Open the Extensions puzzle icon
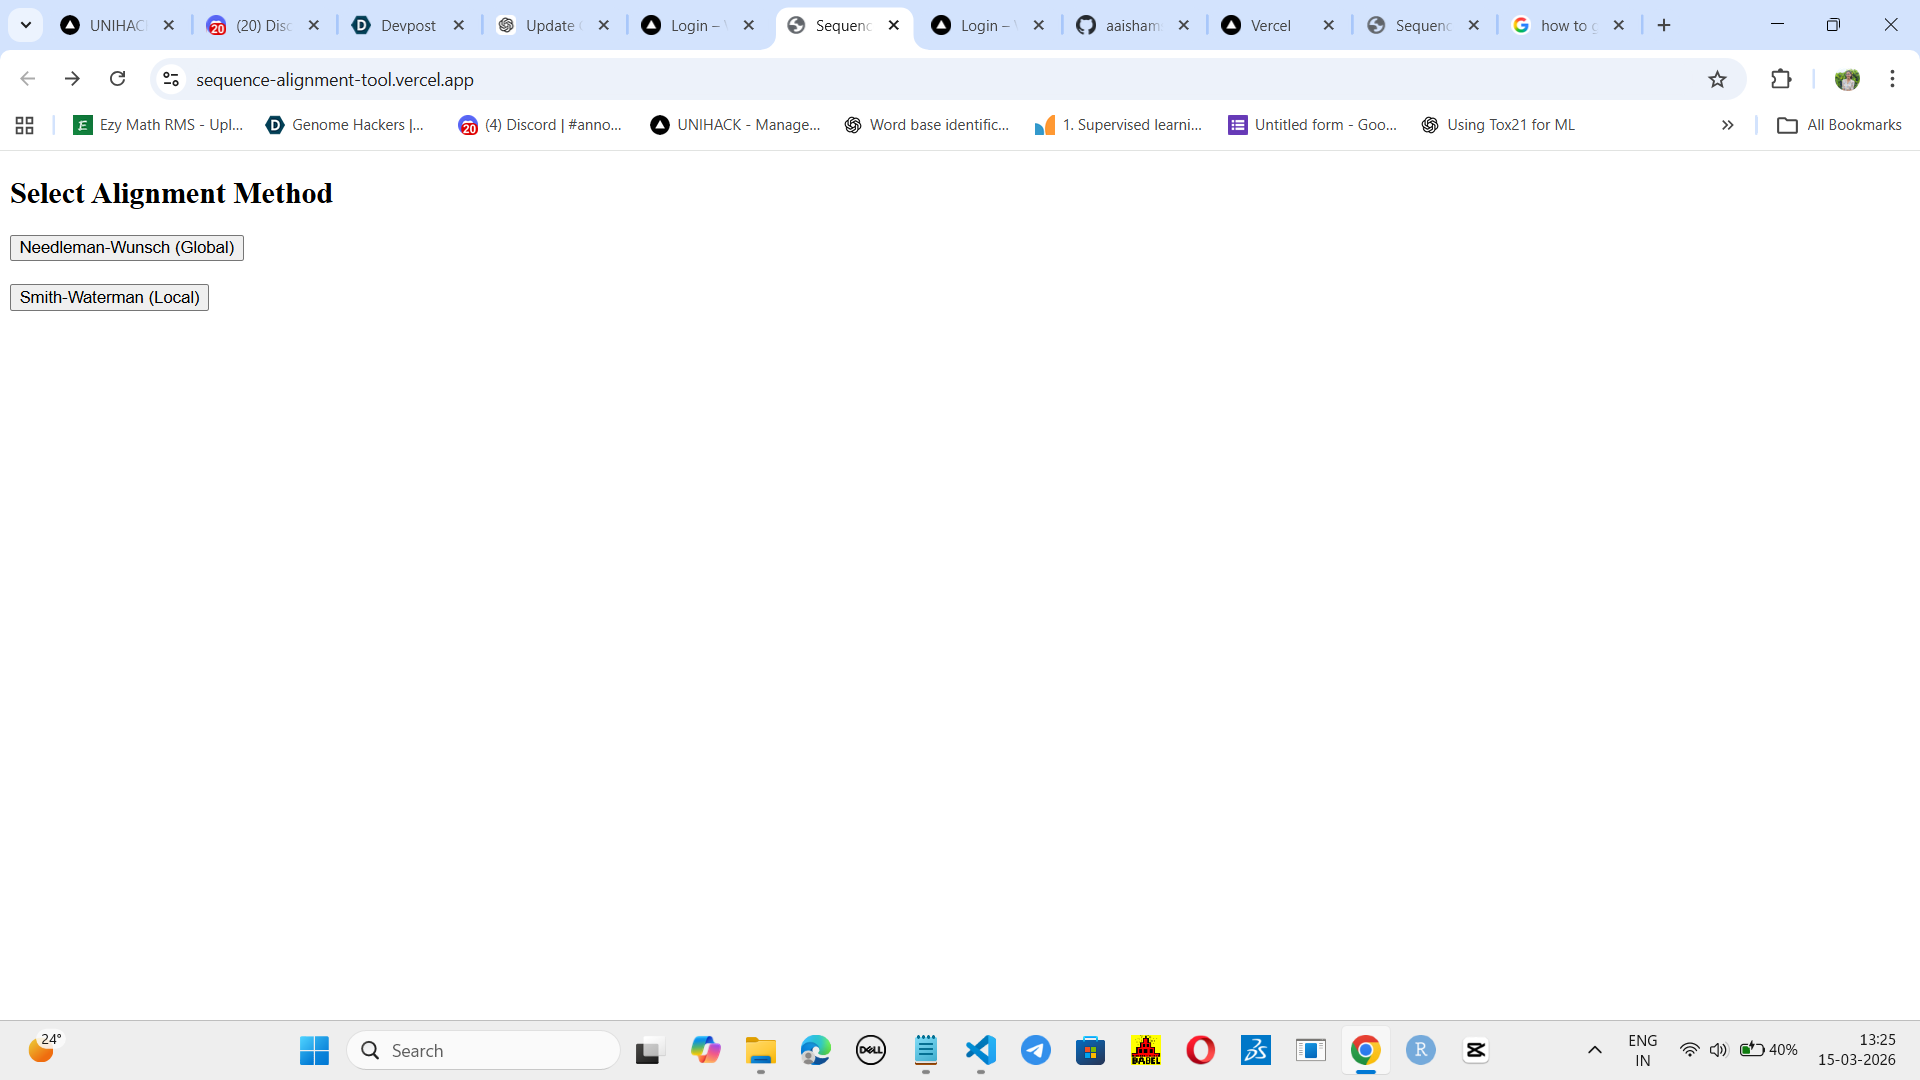 [1781, 80]
